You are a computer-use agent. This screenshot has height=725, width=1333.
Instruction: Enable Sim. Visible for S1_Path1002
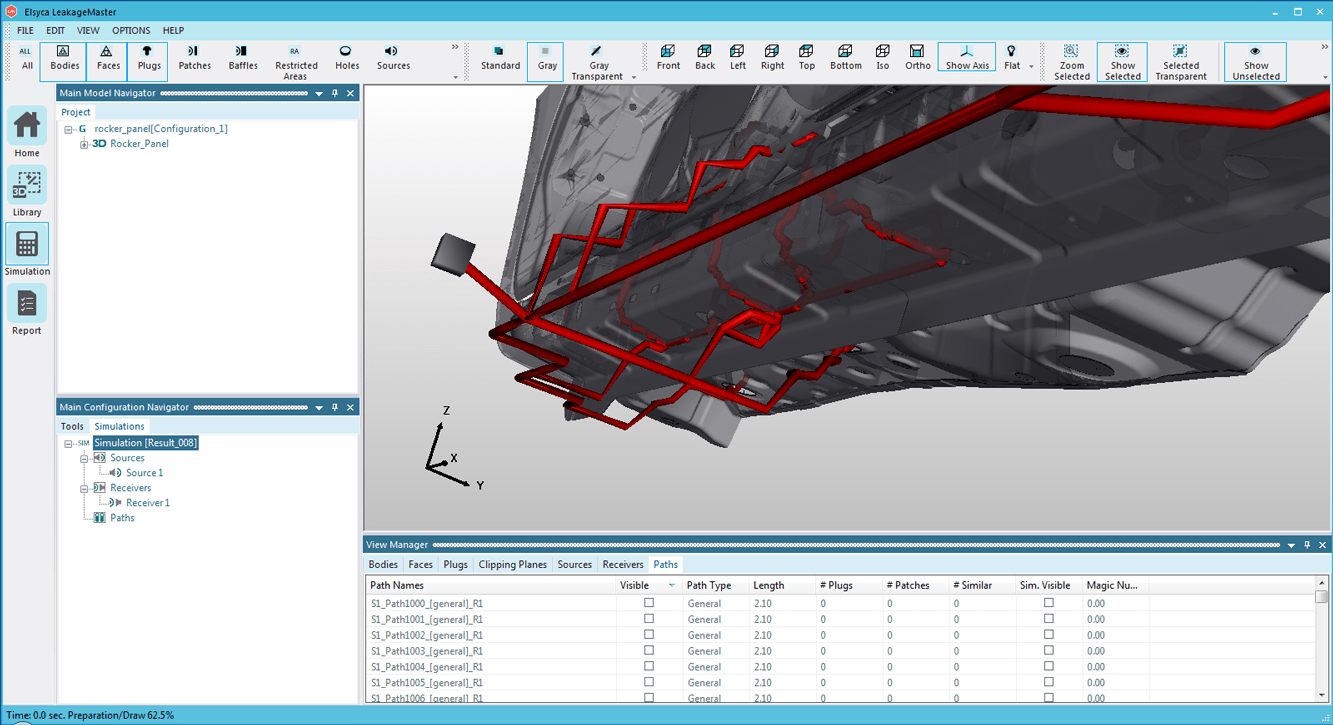1048,635
